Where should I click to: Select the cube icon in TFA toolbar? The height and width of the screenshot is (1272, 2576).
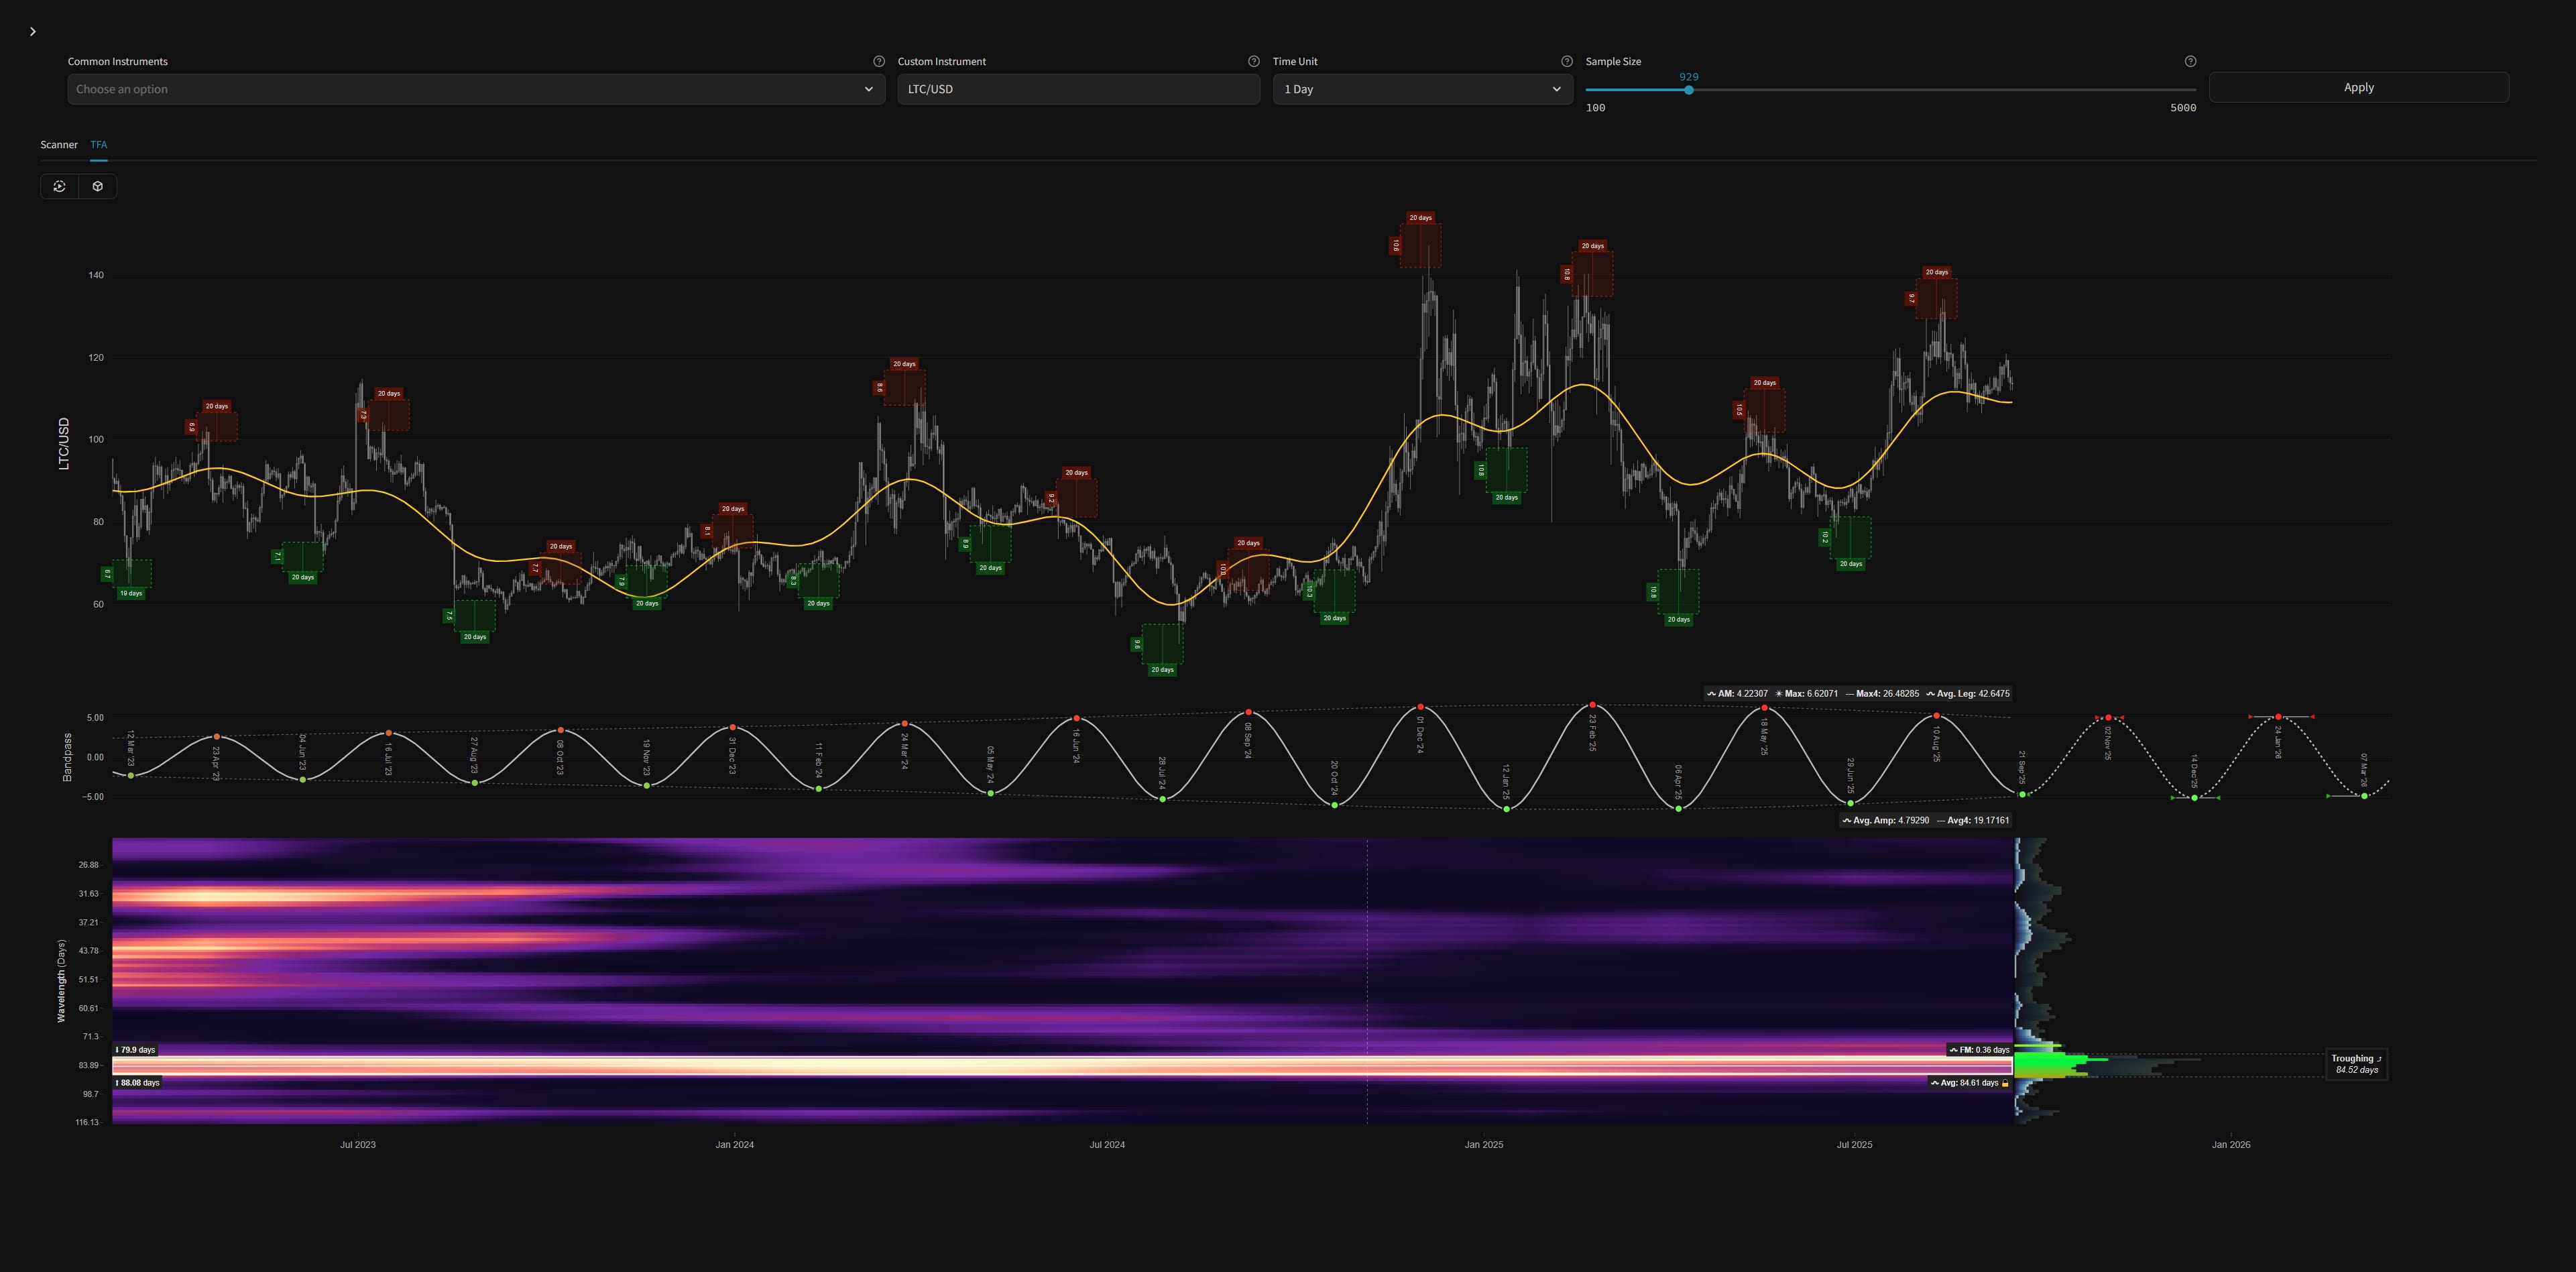97,186
